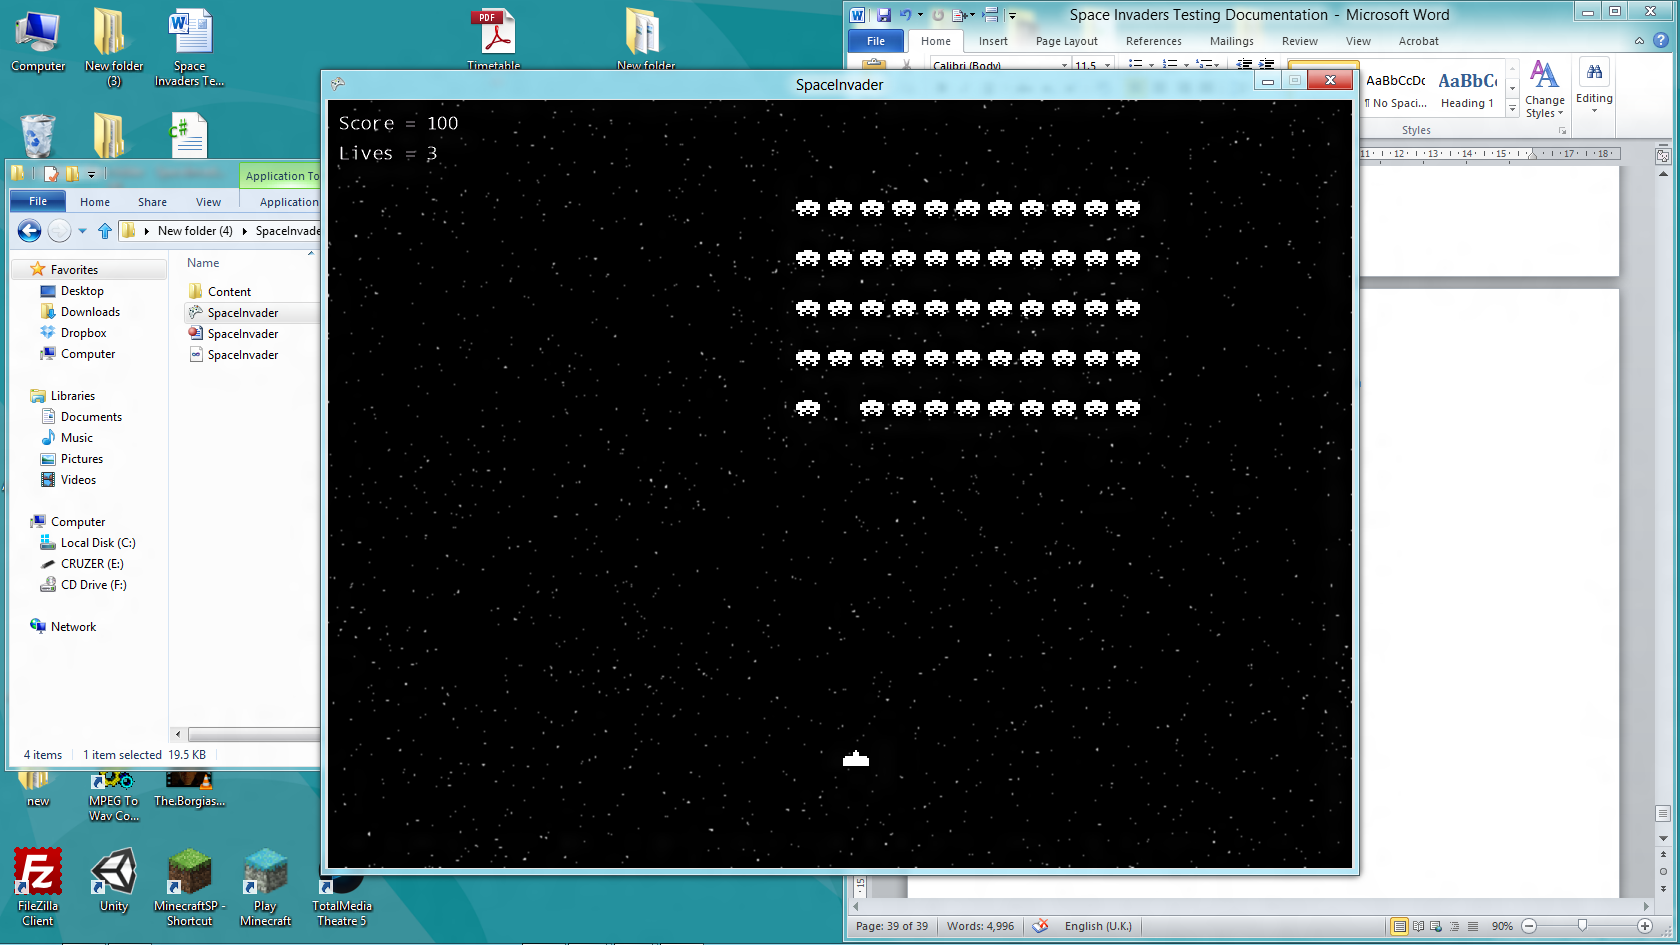Viewport: 1680px width, 945px height.
Task: Click Undo arrow in Word title bar
Action: 905,15
